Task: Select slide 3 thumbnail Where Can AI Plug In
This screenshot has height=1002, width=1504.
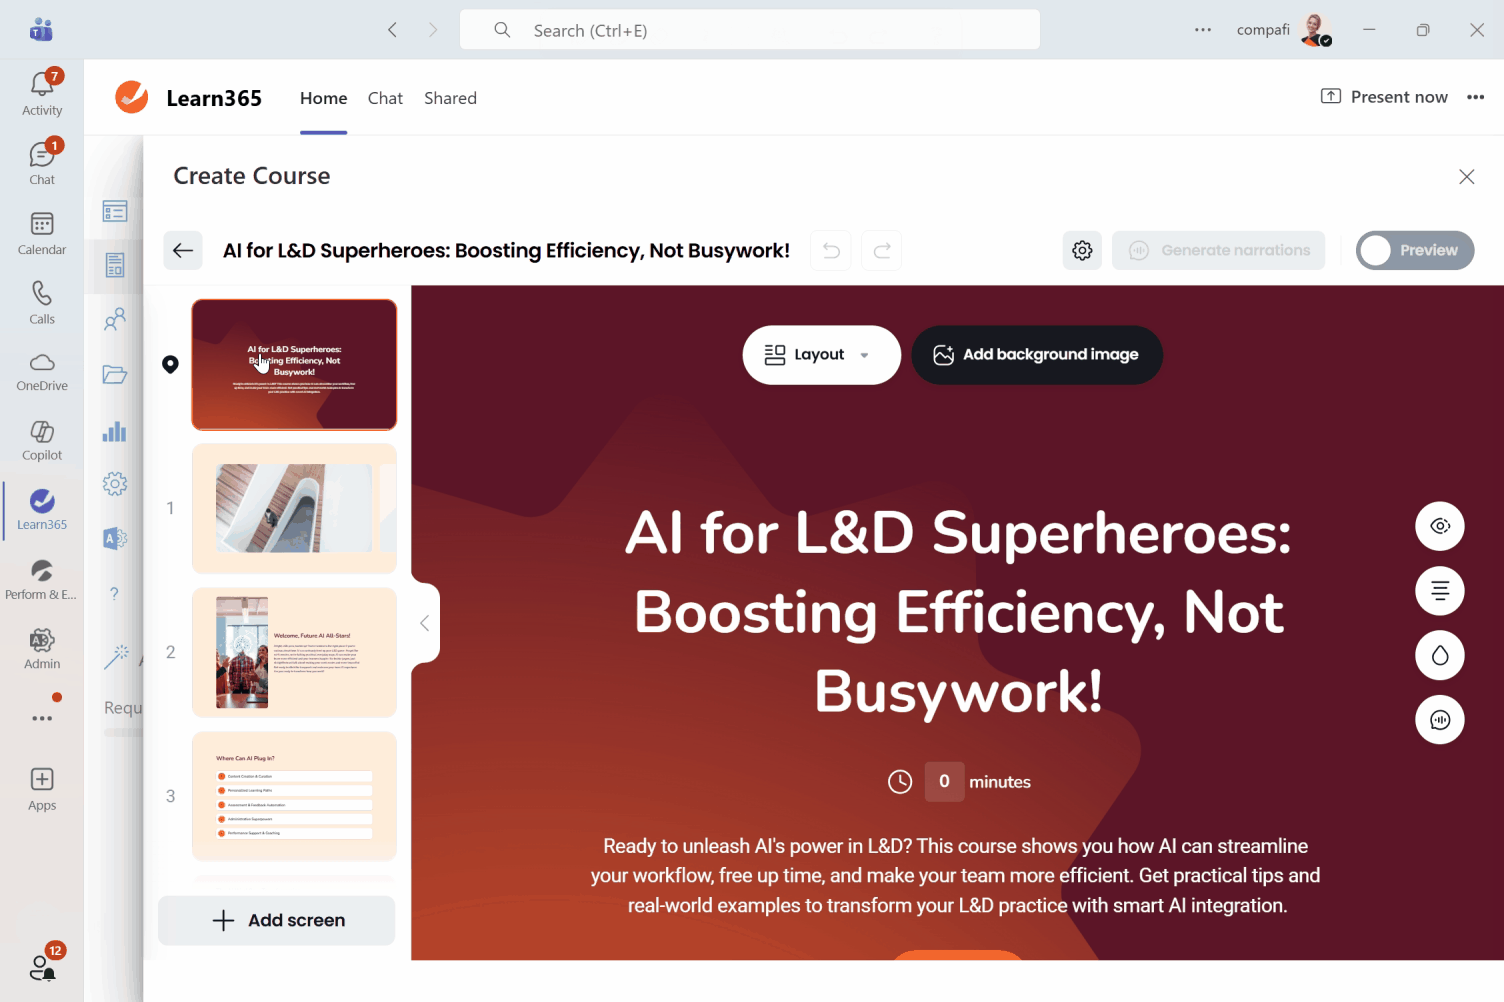Action: 294,796
